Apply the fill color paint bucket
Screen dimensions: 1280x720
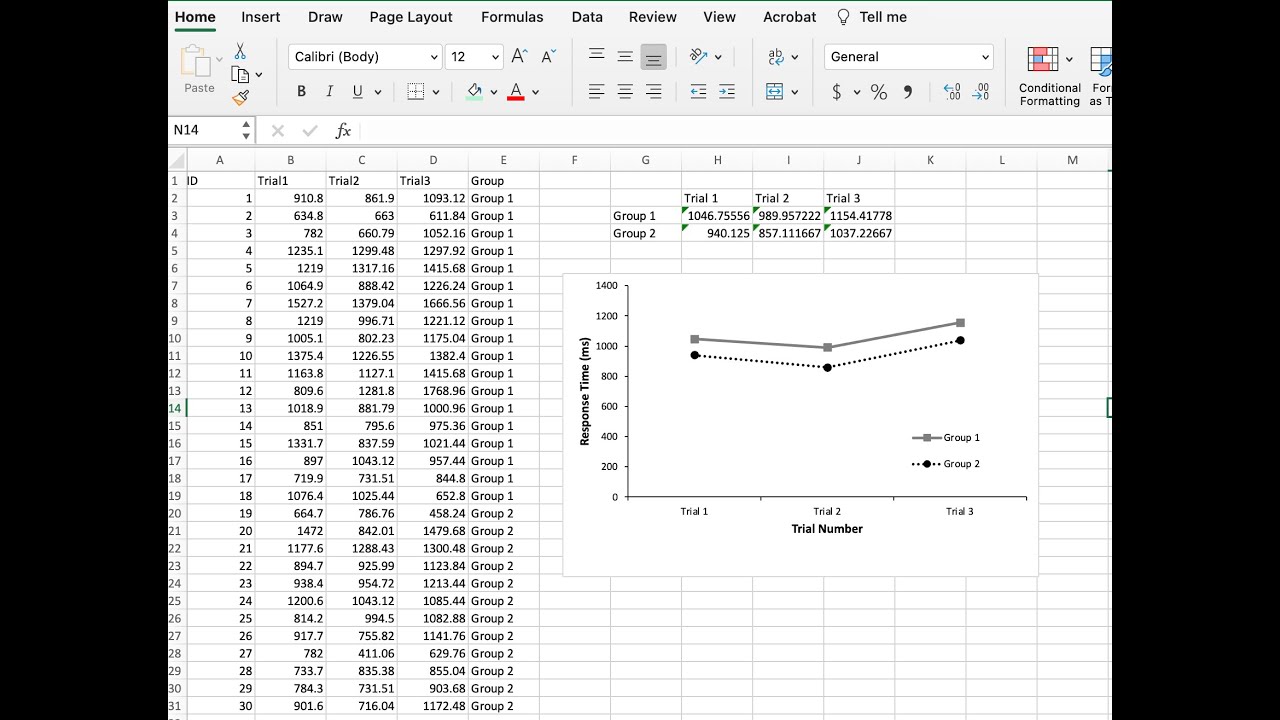475,92
